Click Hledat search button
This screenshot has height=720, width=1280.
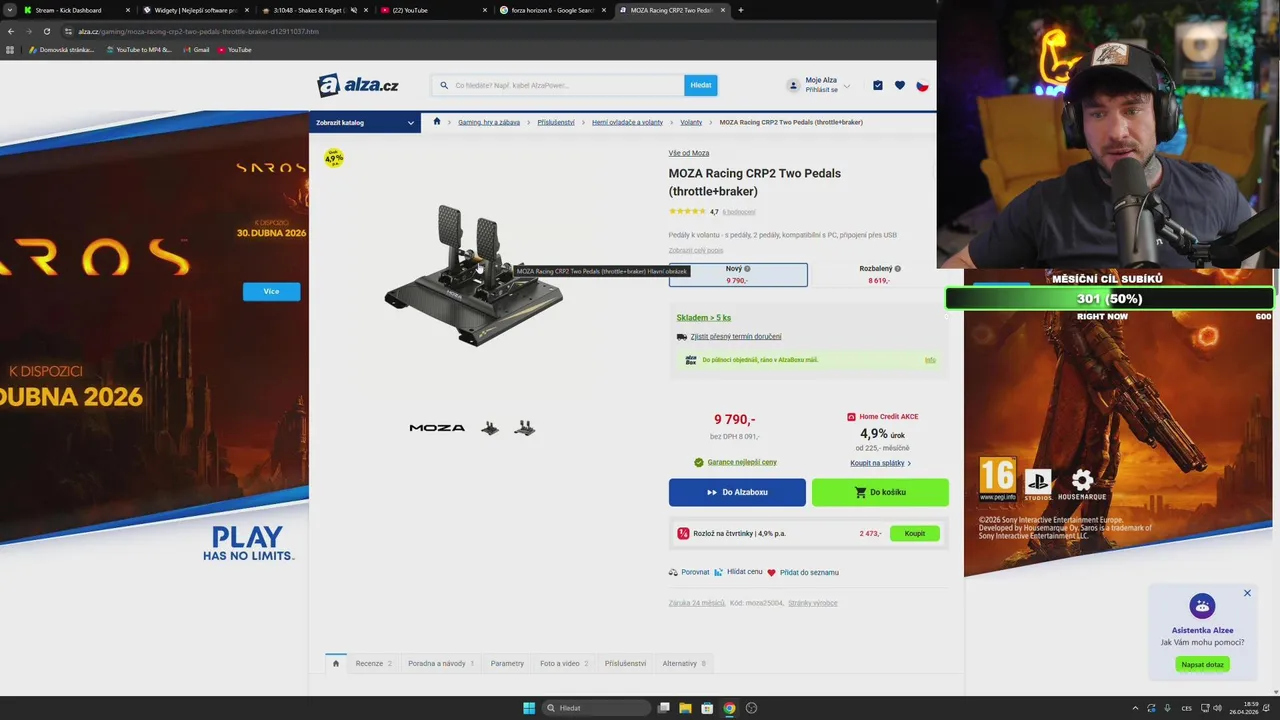click(x=701, y=85)
